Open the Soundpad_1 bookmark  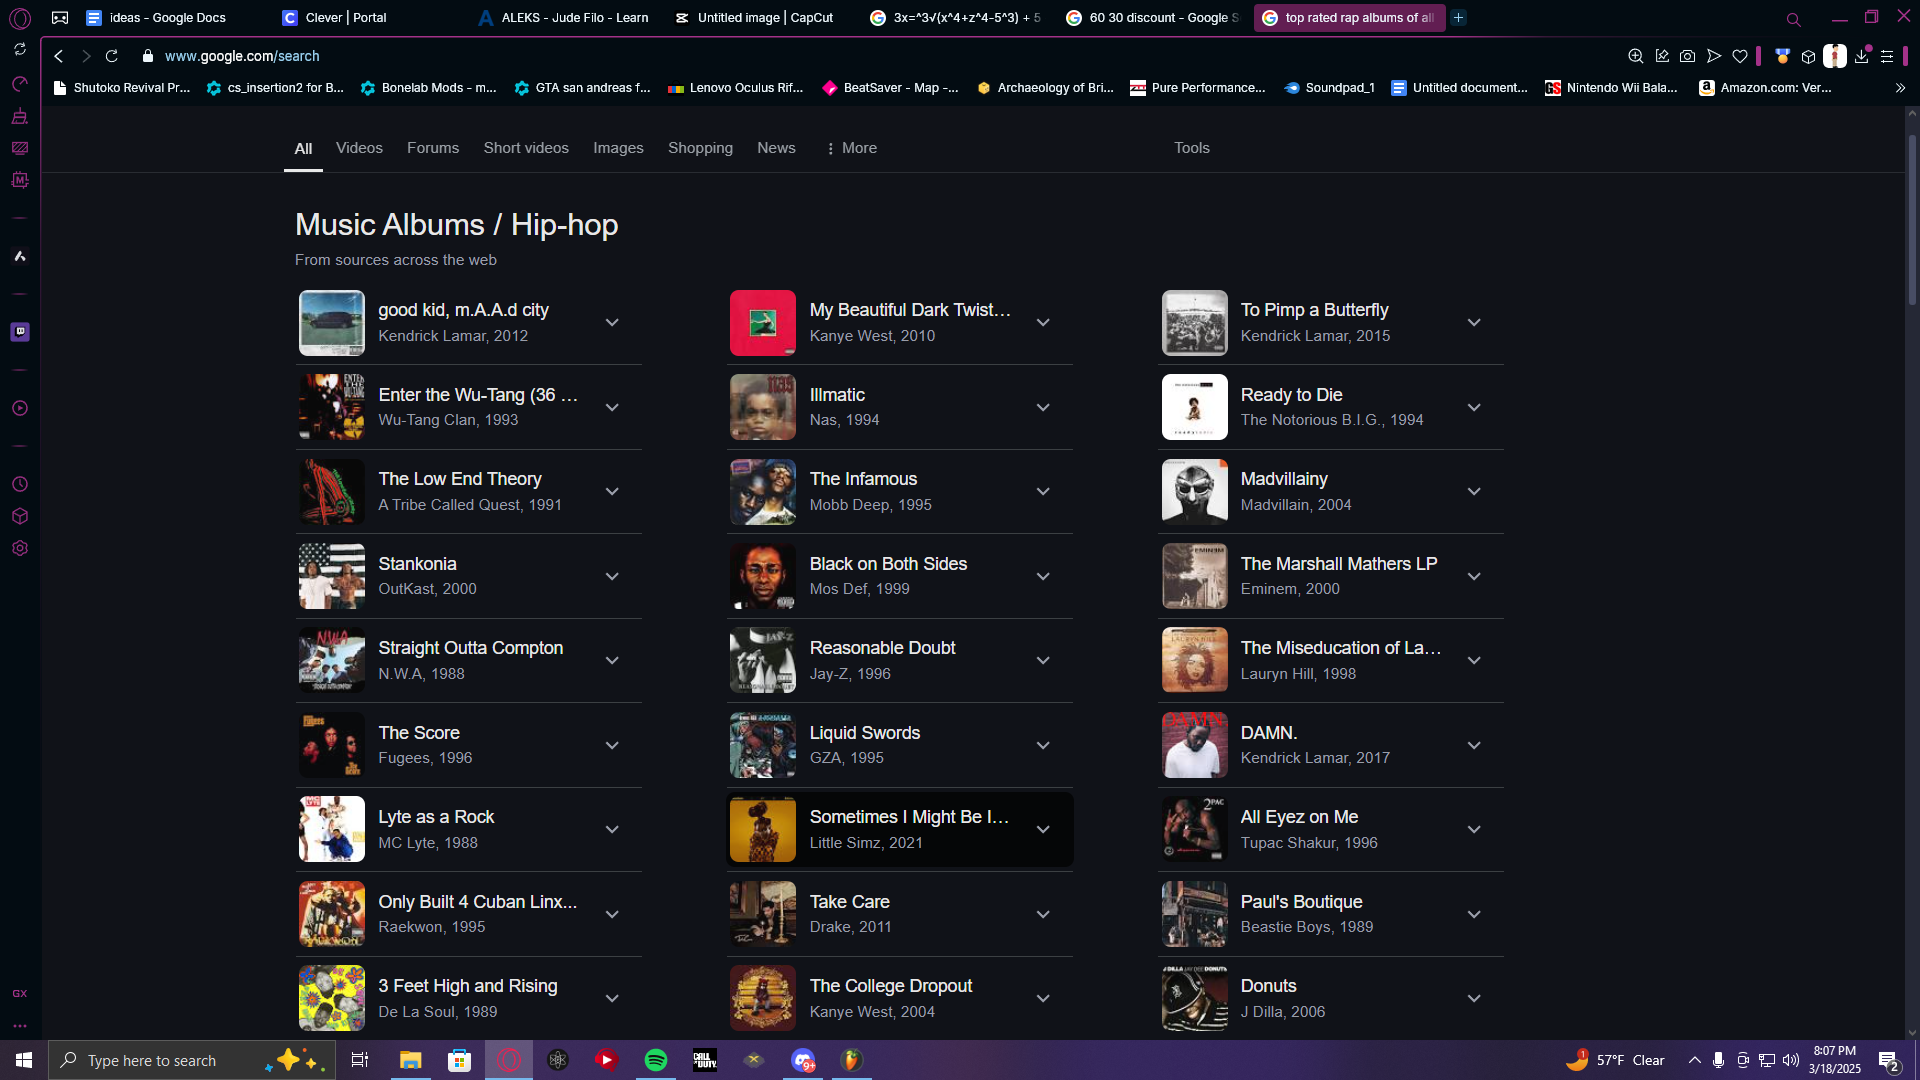click(1329, 88)
